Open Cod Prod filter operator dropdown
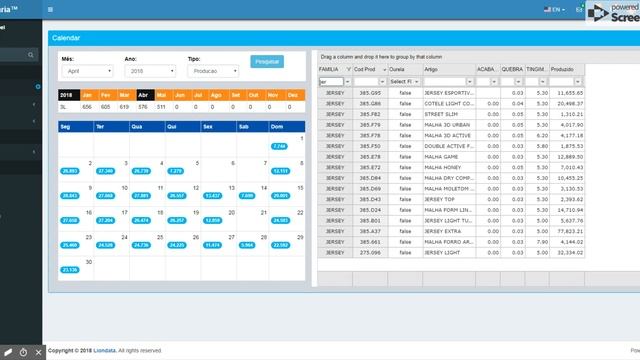 tap(382, 82)
